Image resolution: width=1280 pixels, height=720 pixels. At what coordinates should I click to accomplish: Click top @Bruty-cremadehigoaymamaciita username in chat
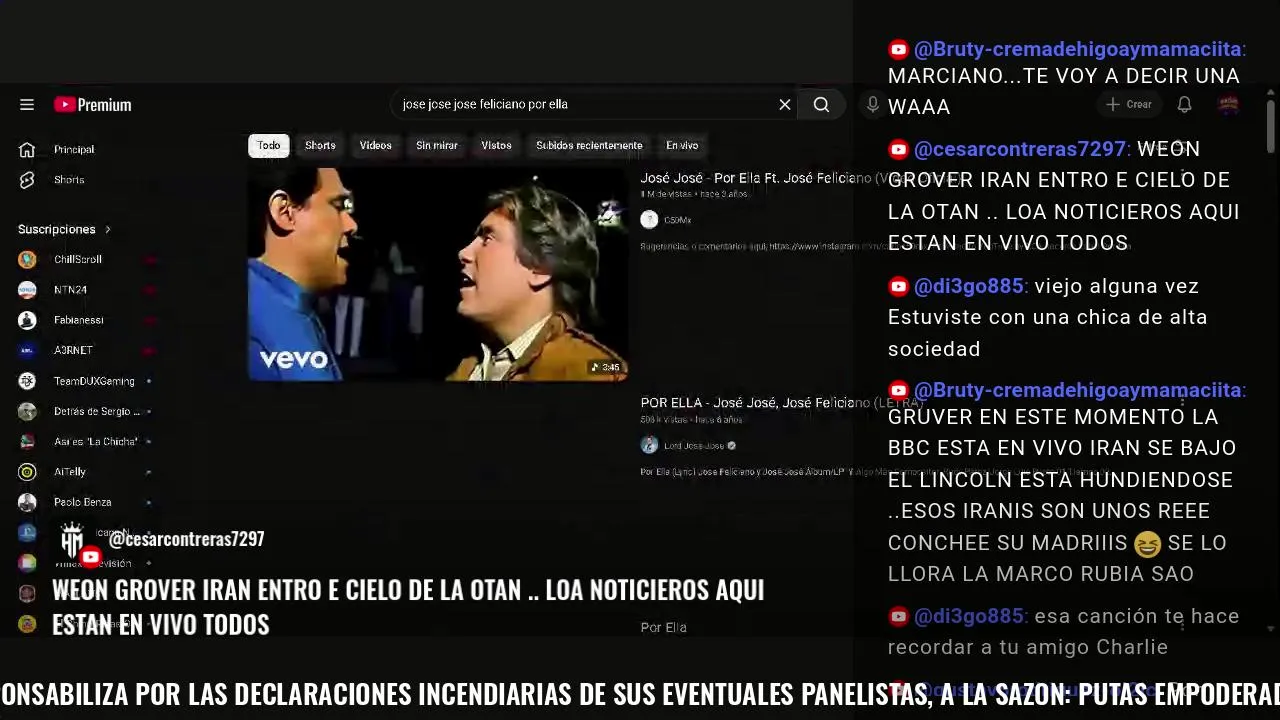[1078, 49]
